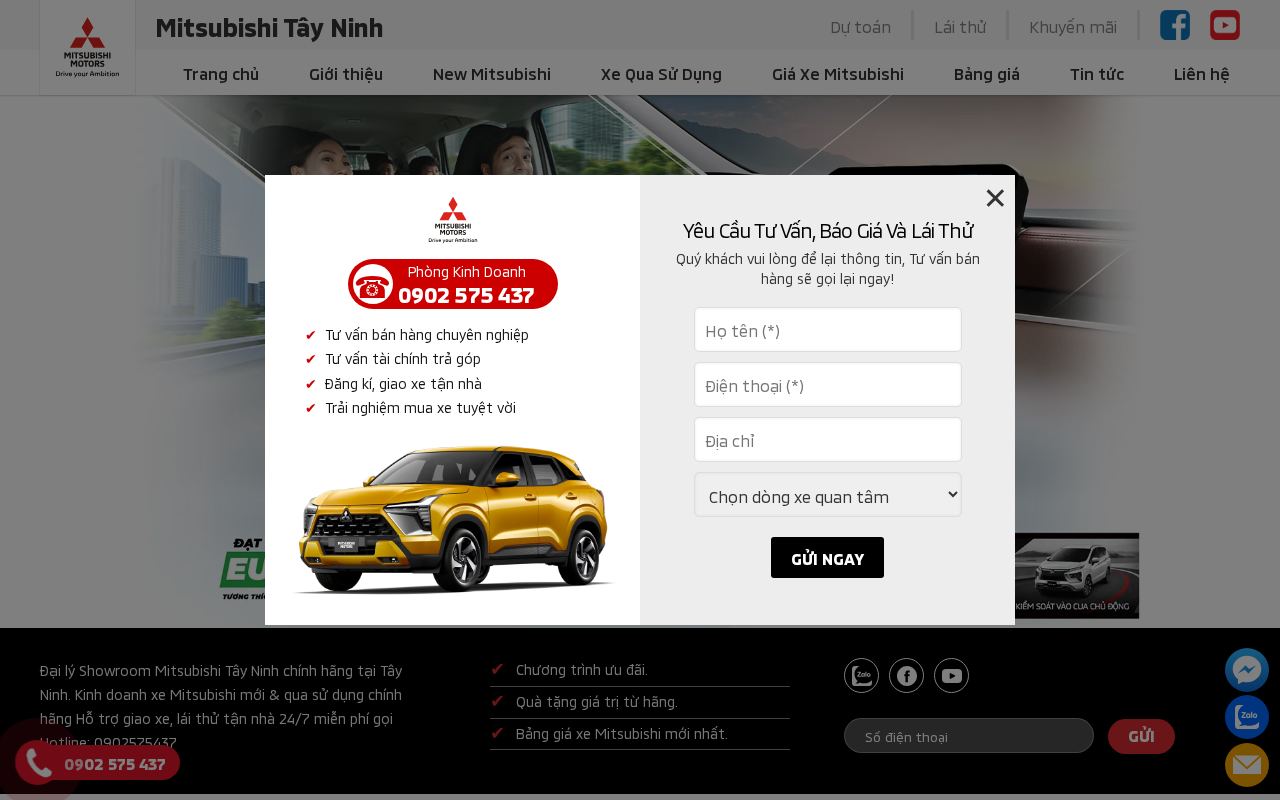The width and height of the screenshot is (1280, 800).
Task: Click 'Tư vấn bán hàng chuyên nghiệp' text
Action: 427,335
